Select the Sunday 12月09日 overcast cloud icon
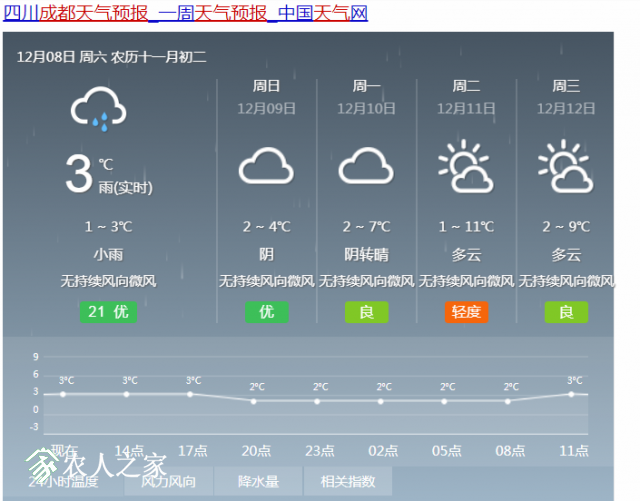Viewport: 640px width, 501px height. [x=266, y=165]
